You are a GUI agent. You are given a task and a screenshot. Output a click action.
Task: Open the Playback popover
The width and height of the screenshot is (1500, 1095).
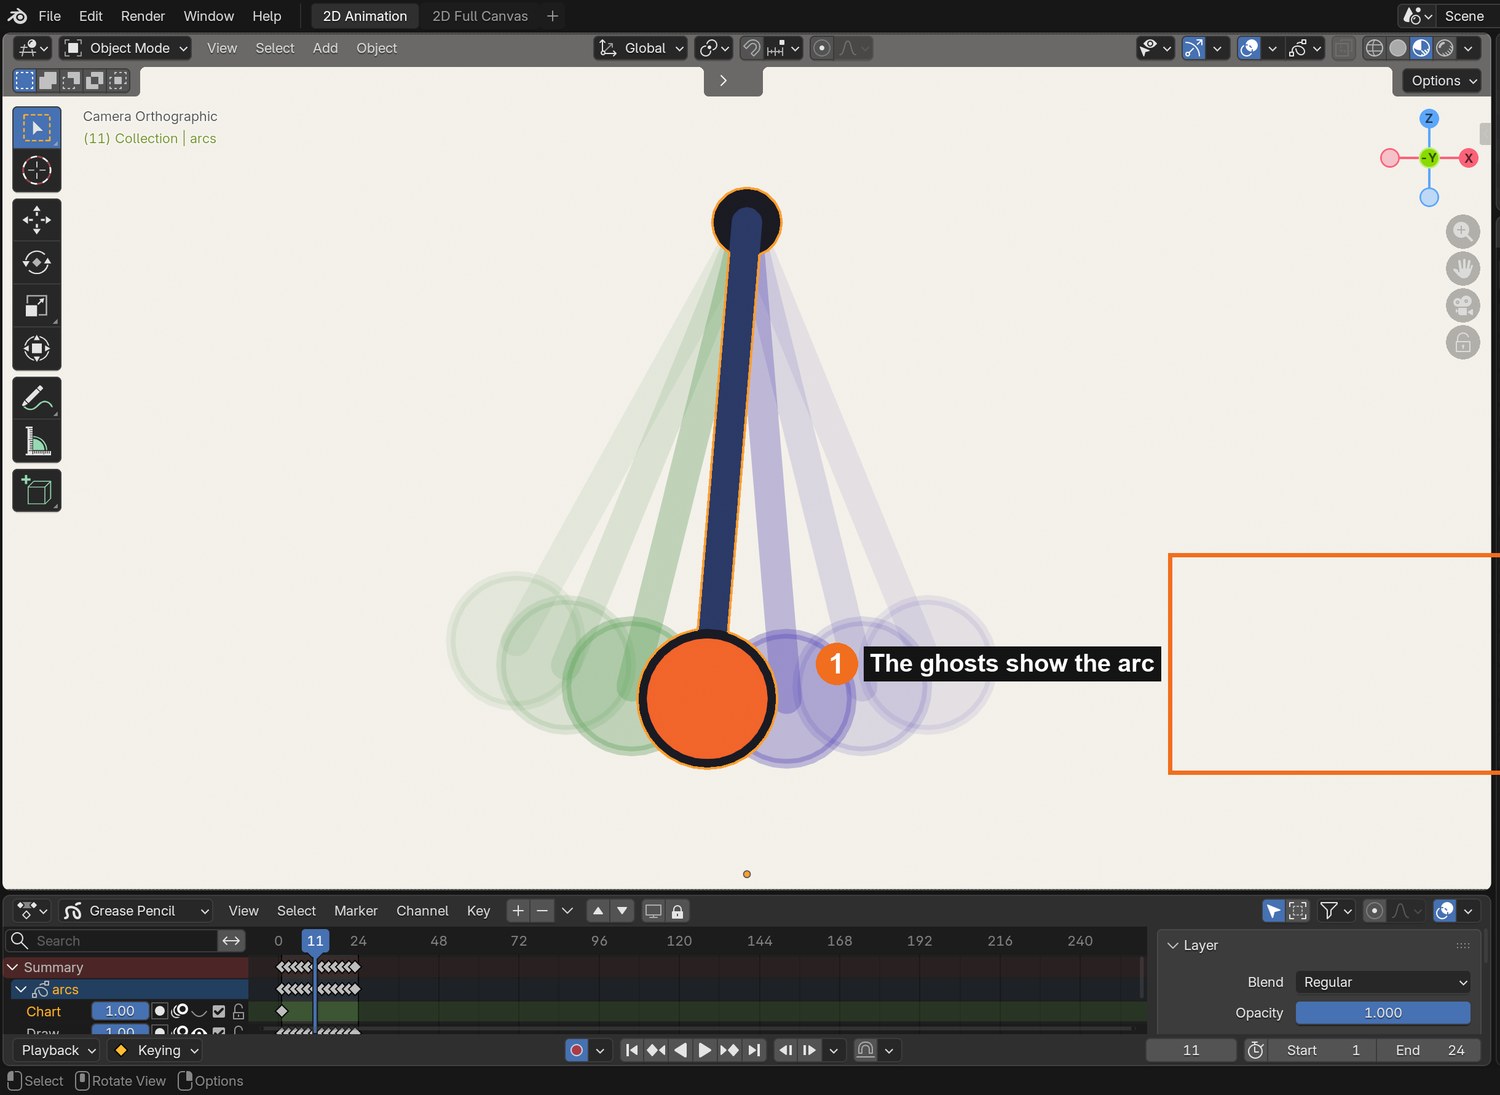(58, 1050)
